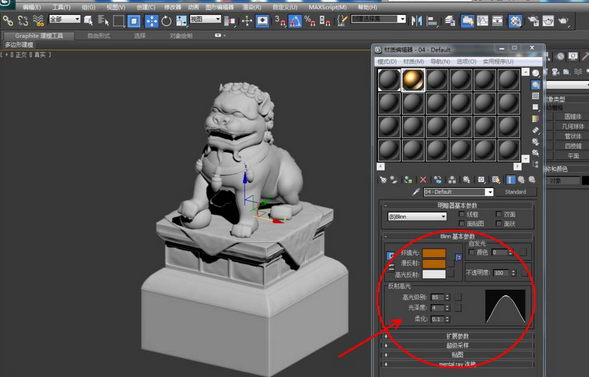
Task: Click the teapot Render Production icon
Action: (x=563, y=21)
